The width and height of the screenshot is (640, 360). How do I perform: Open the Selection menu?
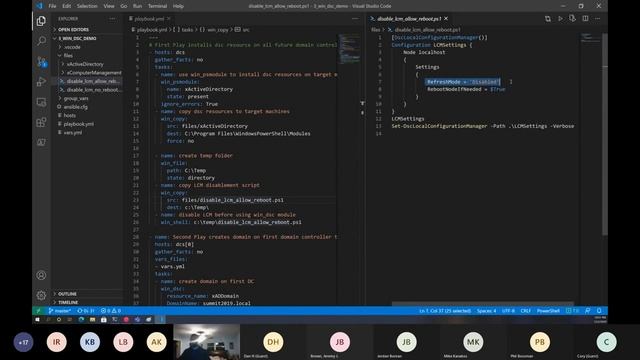(x=87, y=6)
